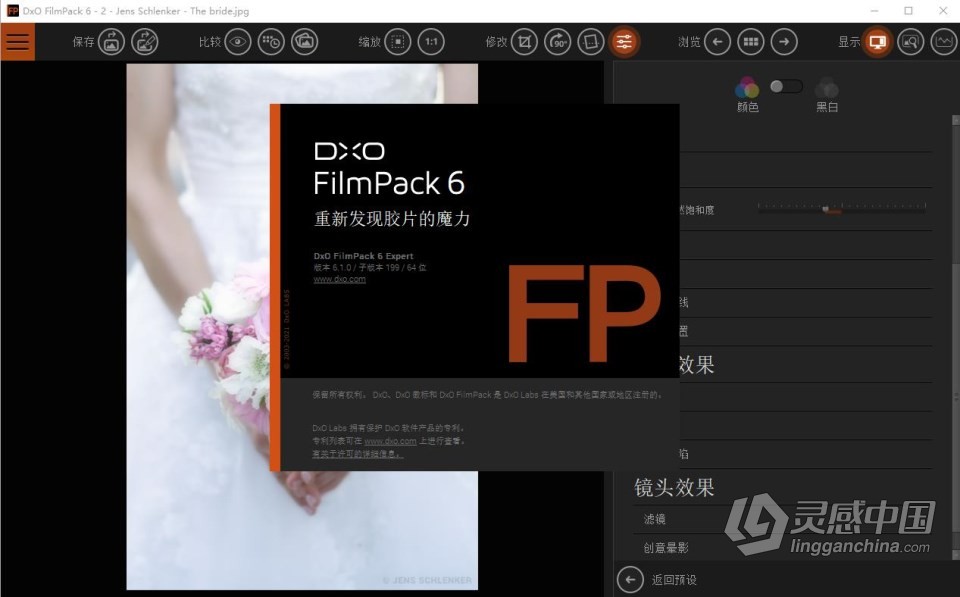Click the zoom fit-to-screen icon
Image resolution: width=960 pixels, height=597 pixels.
point(398,42)
